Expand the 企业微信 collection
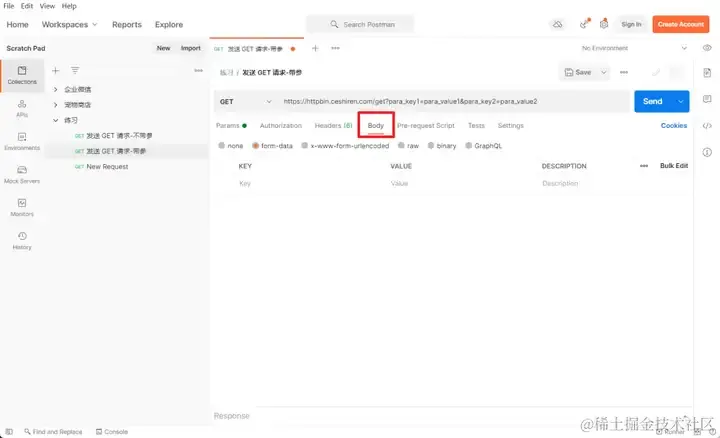Screen dimensions: 720x438 pyautogui.click(x=56, y=89)
